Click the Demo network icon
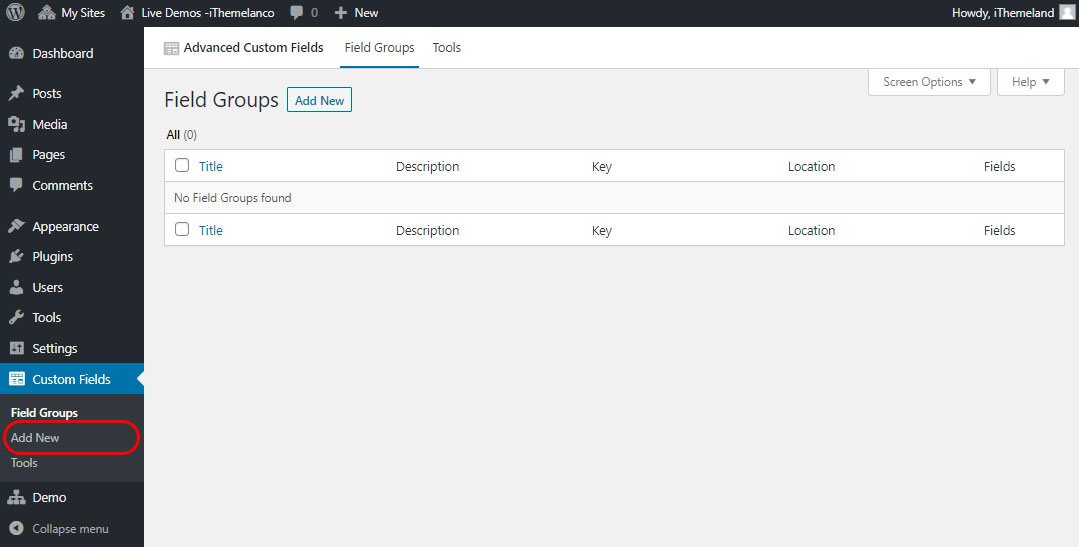The height and width of the screenshot is (547, 1079). pos(17,497)
